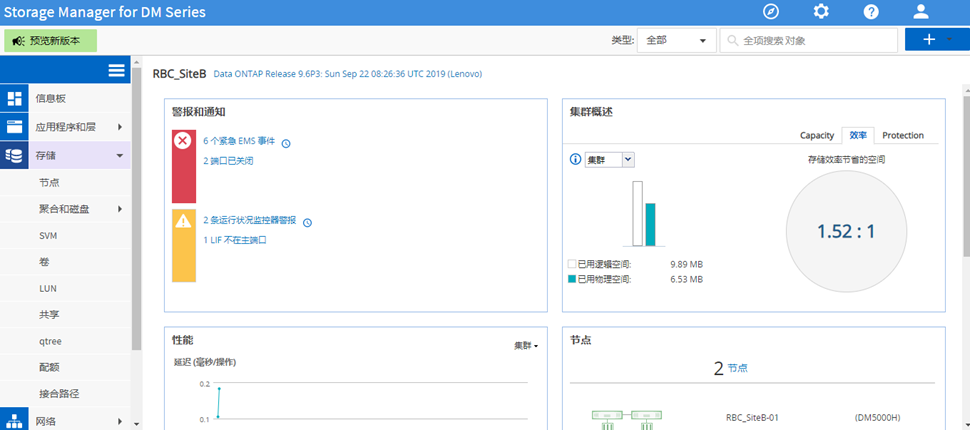This screenshot has height=430, width=970.
Task: Click the blue info icon beside cluster dropdown
Action: pos(575,159)
